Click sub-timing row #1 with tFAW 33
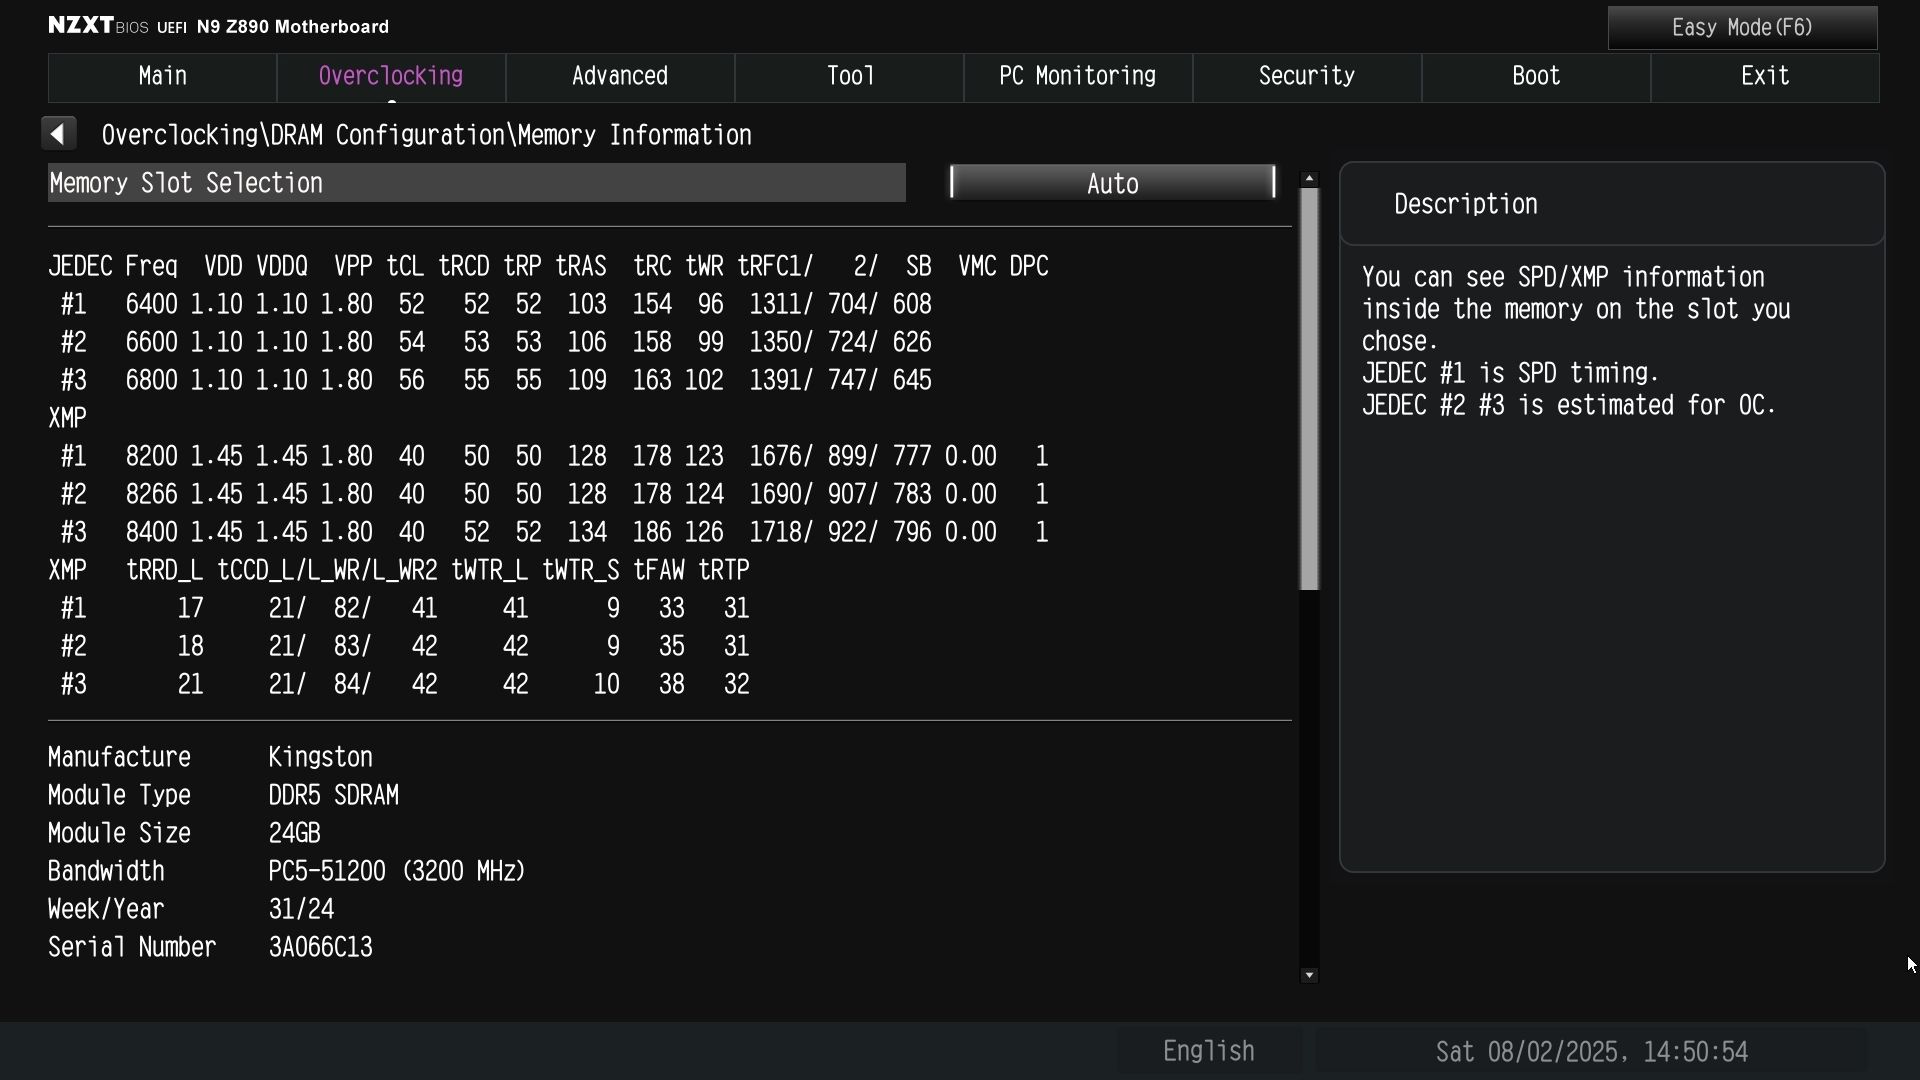Image resolution: width=1920 pixels, height=1080 pixels. pyautogui.click(x=405, y=608)
